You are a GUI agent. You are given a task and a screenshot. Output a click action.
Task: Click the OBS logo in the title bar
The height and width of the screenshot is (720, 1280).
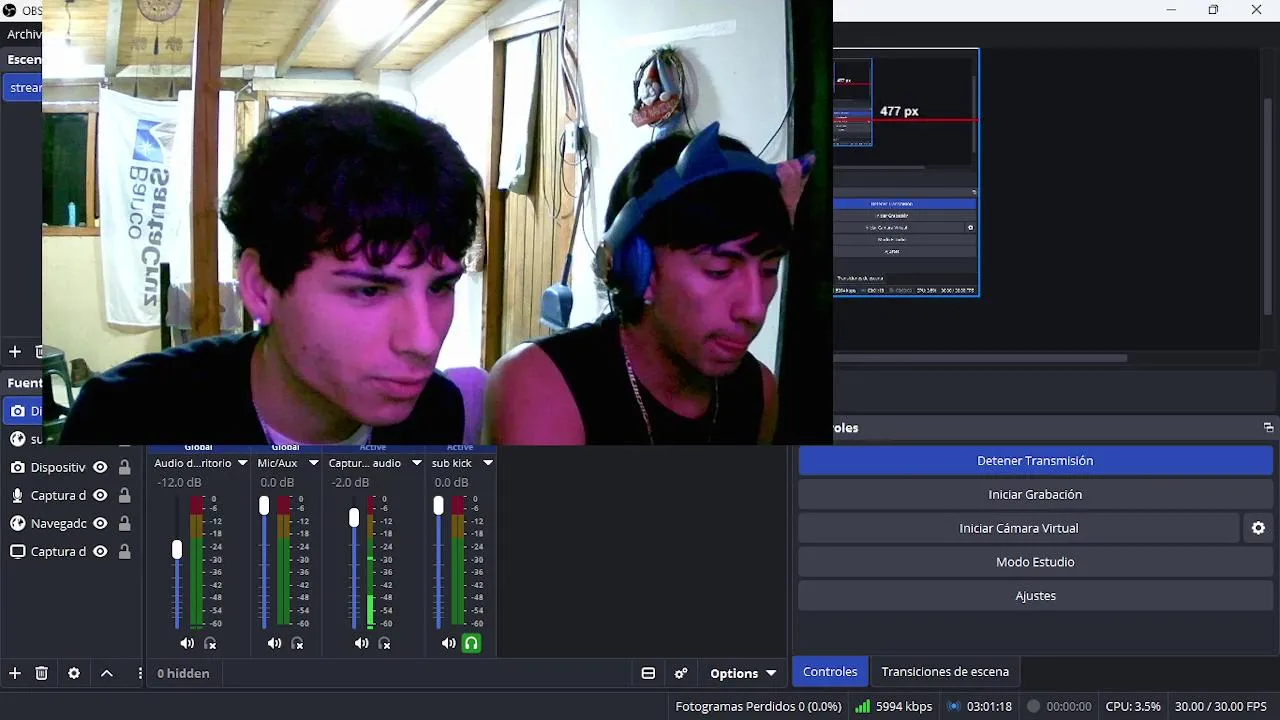tap(9, 10)
